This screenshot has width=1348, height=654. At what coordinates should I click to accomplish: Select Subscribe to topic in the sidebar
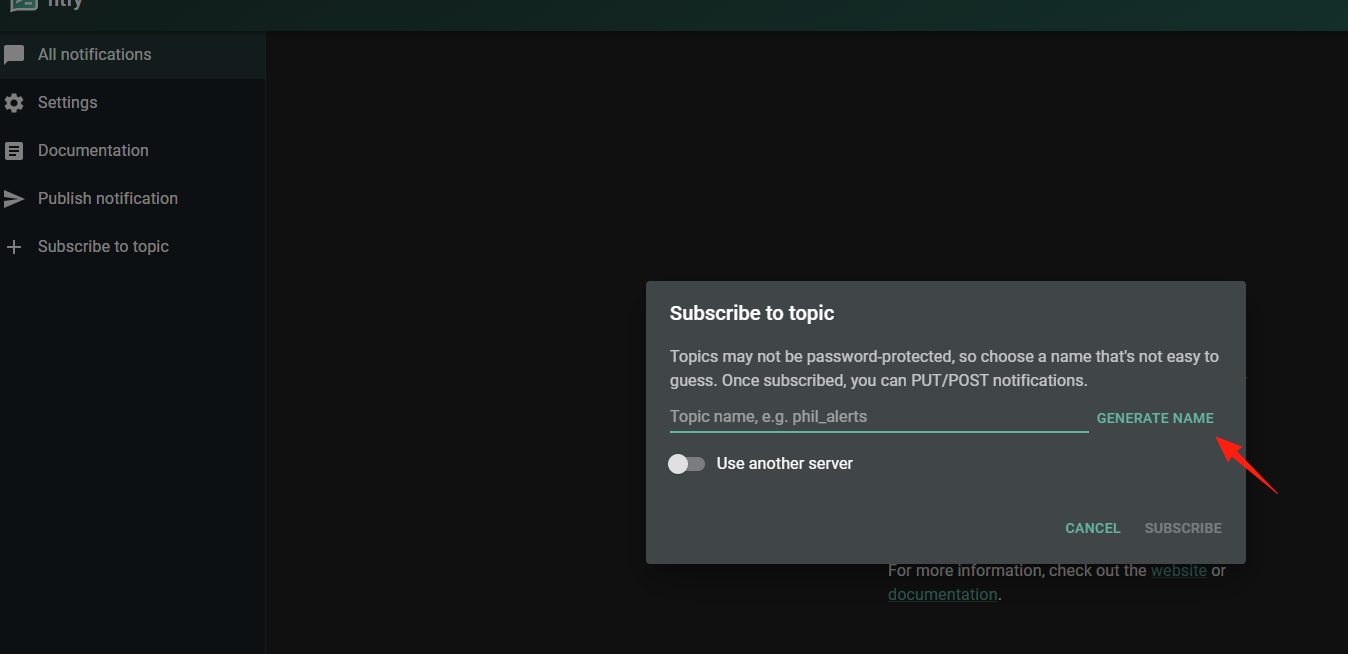click(133, 247)
